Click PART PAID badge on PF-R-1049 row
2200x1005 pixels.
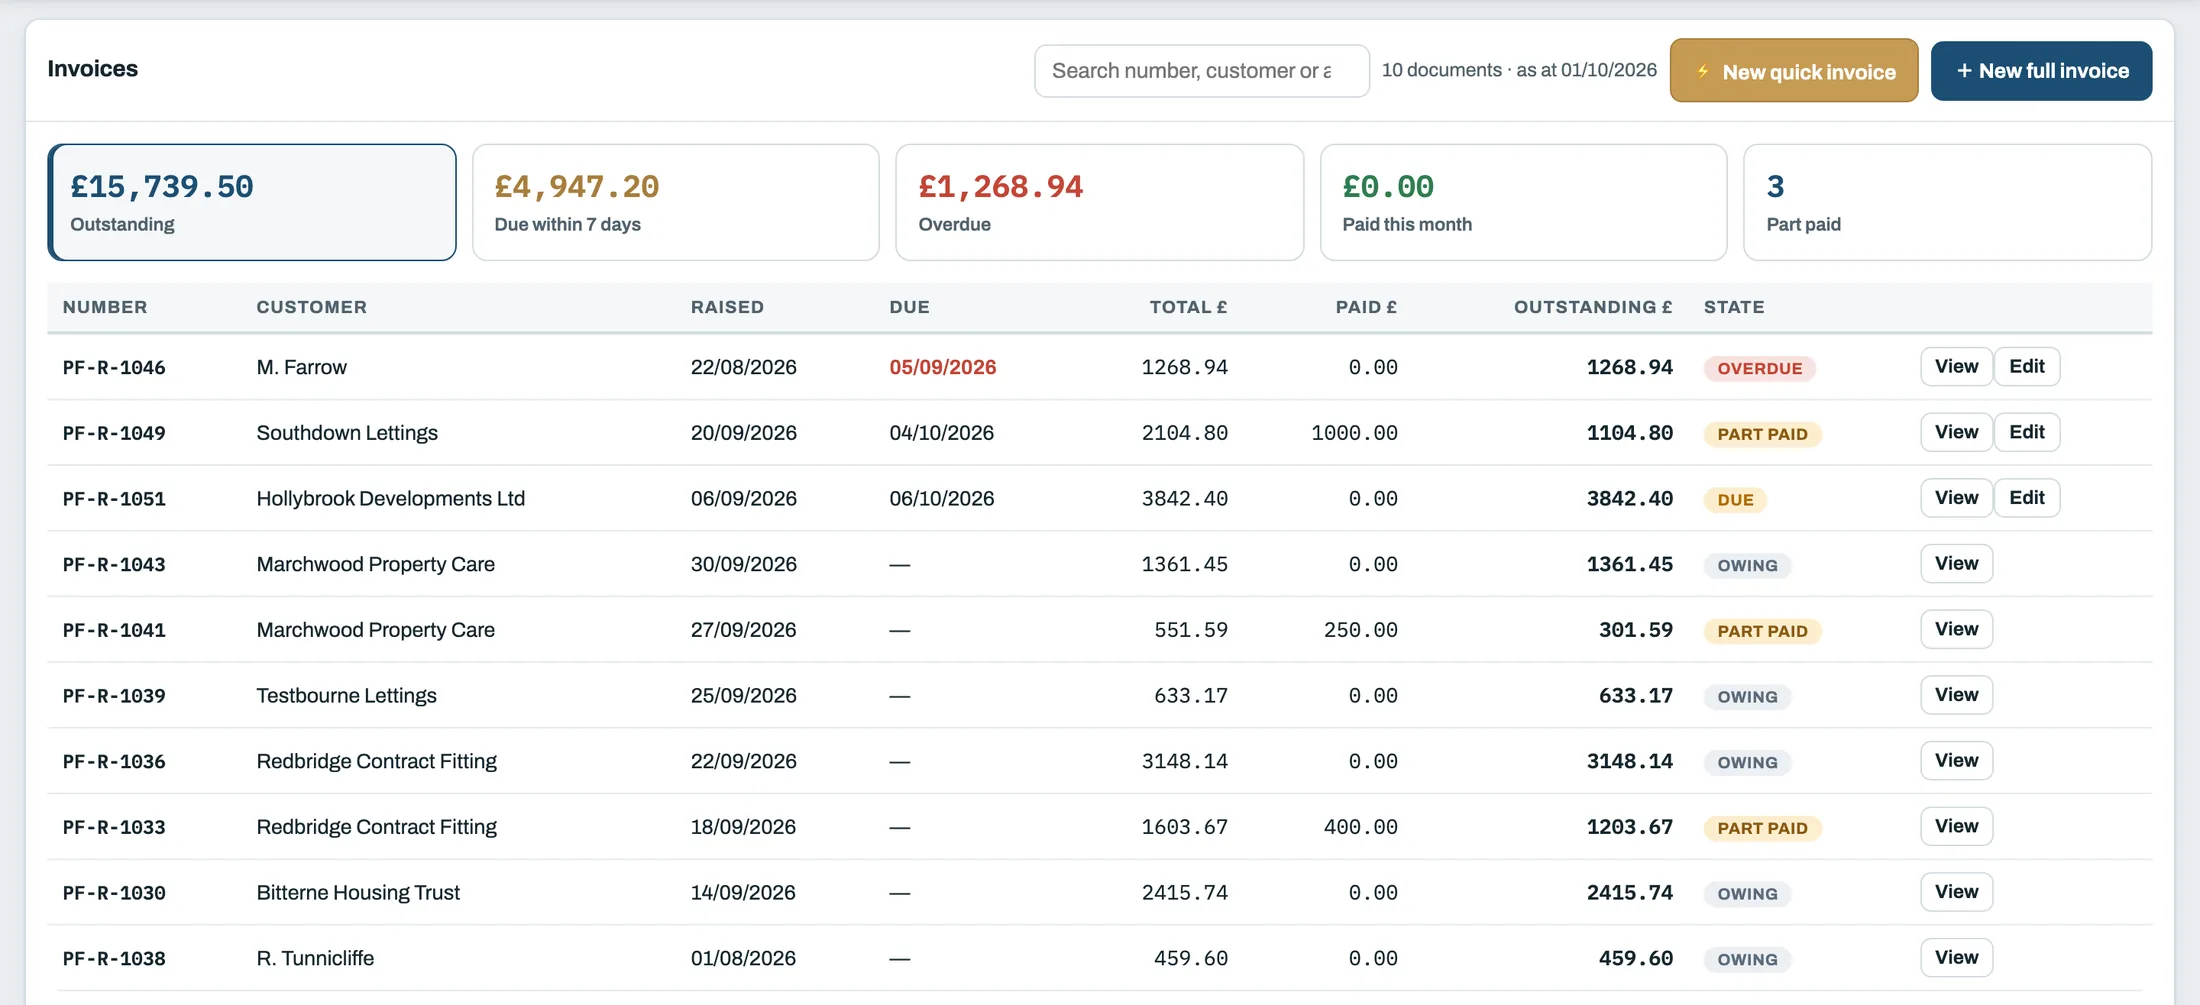coord(1762,434)
